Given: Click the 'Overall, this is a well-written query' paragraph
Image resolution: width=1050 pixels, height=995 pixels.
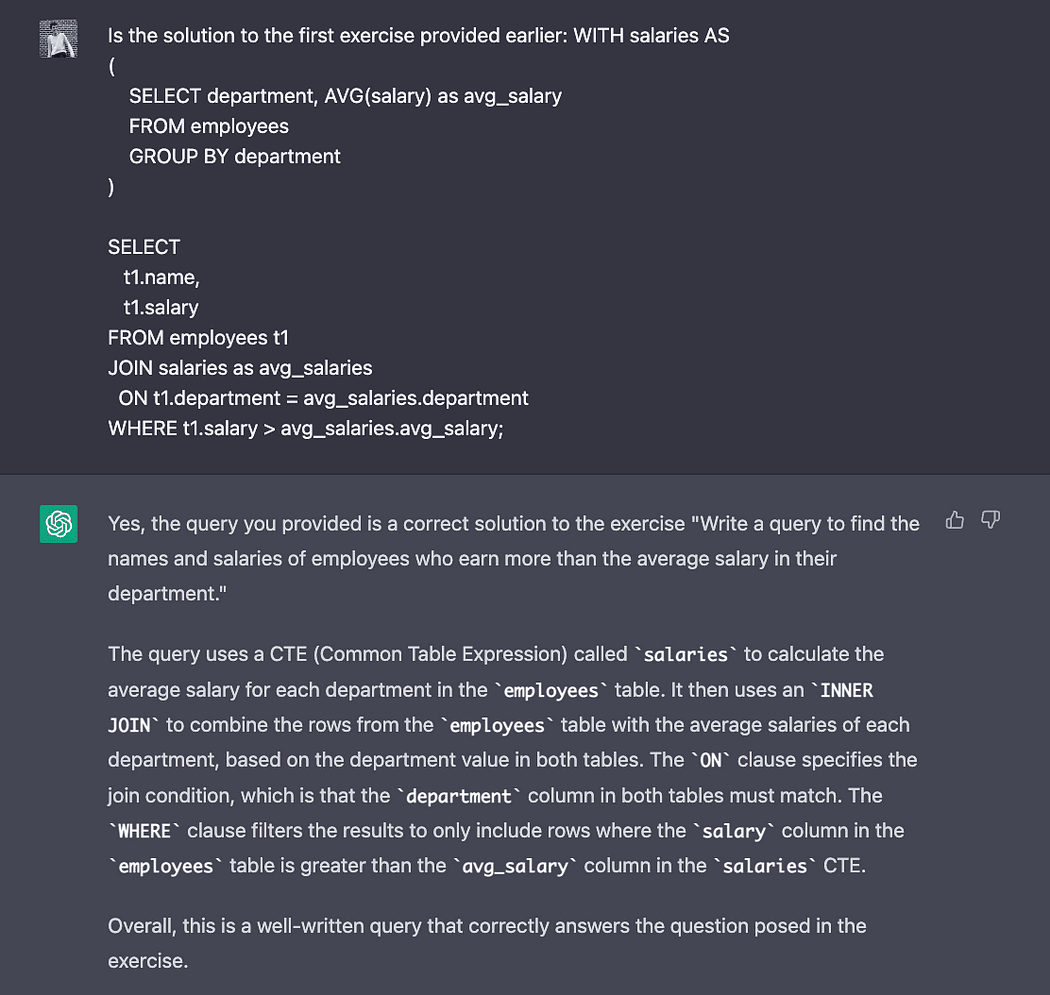Looking at the screenshot, I should 486,926.
